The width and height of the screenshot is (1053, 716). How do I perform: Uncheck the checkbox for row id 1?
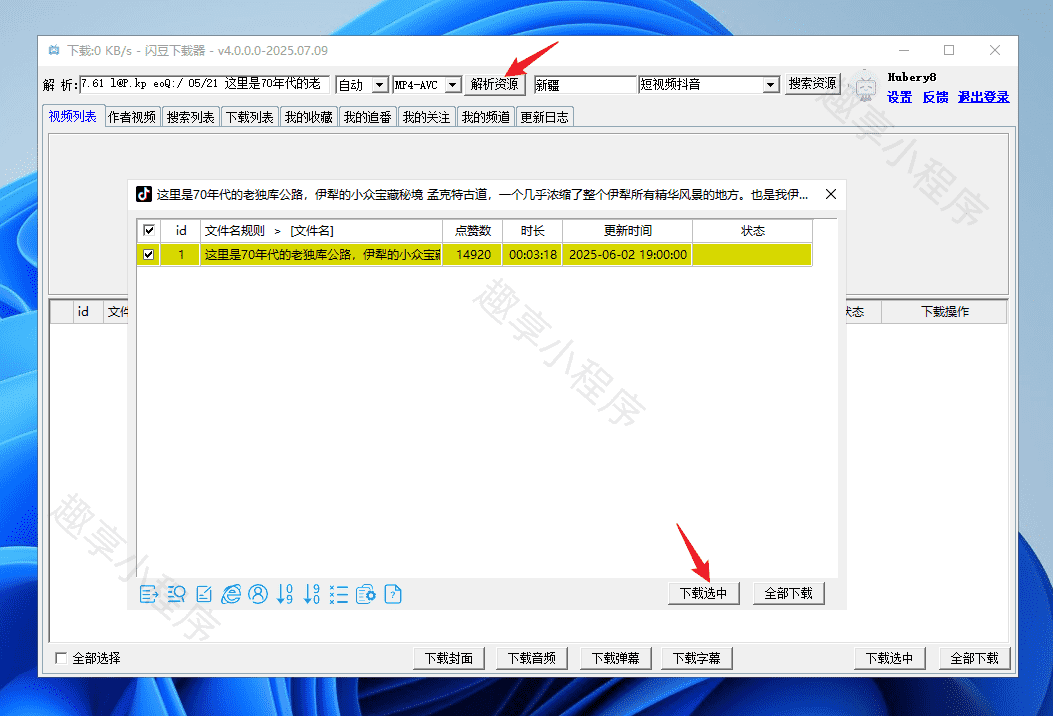click(x=149, y=255)
